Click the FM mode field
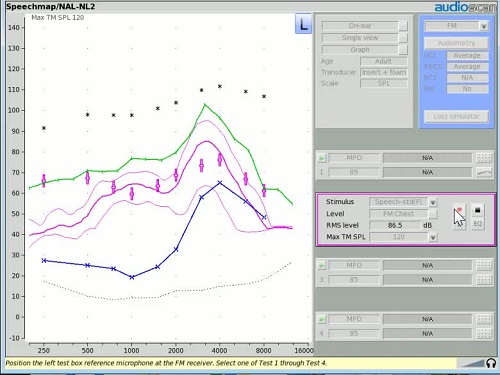This screenshot has width=500, height=375. point(452,26)
